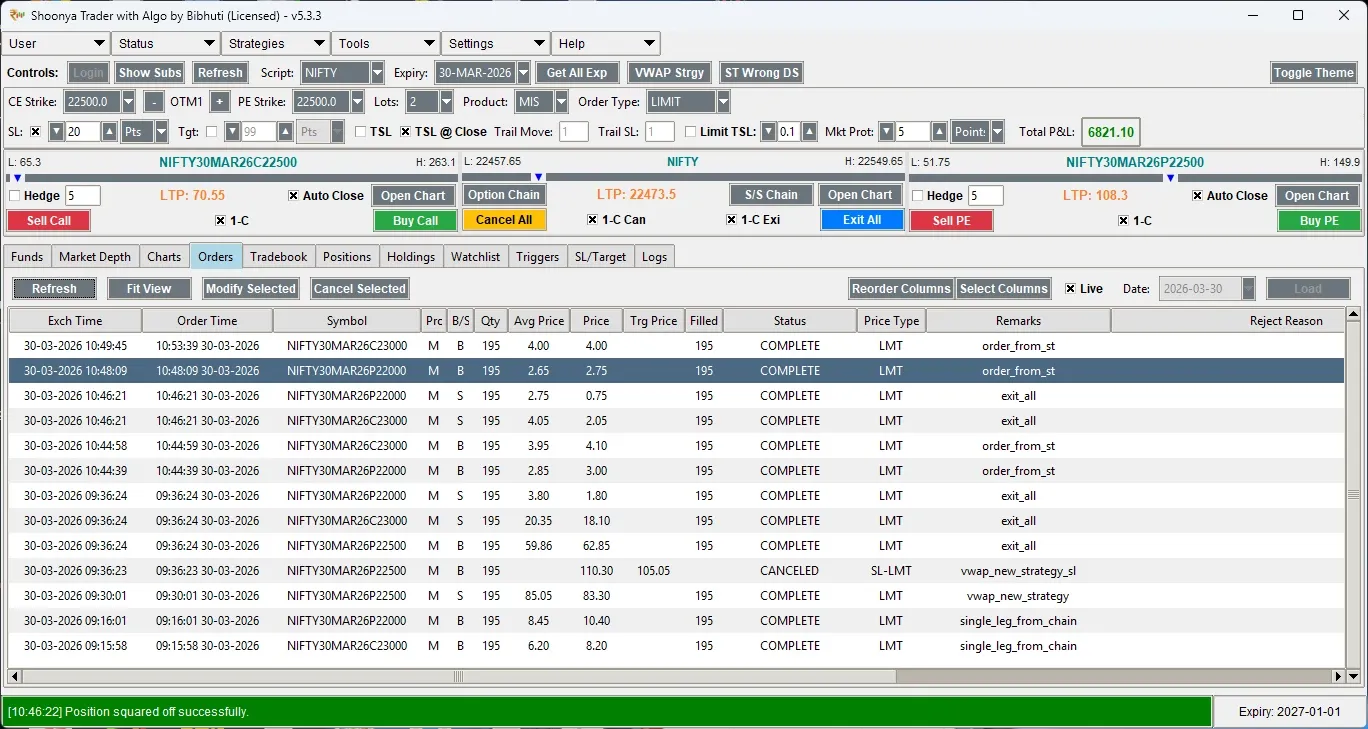This screenshot has height=729, width=1368.
Task: Click the plus button after OTM1
Action: 219,102
